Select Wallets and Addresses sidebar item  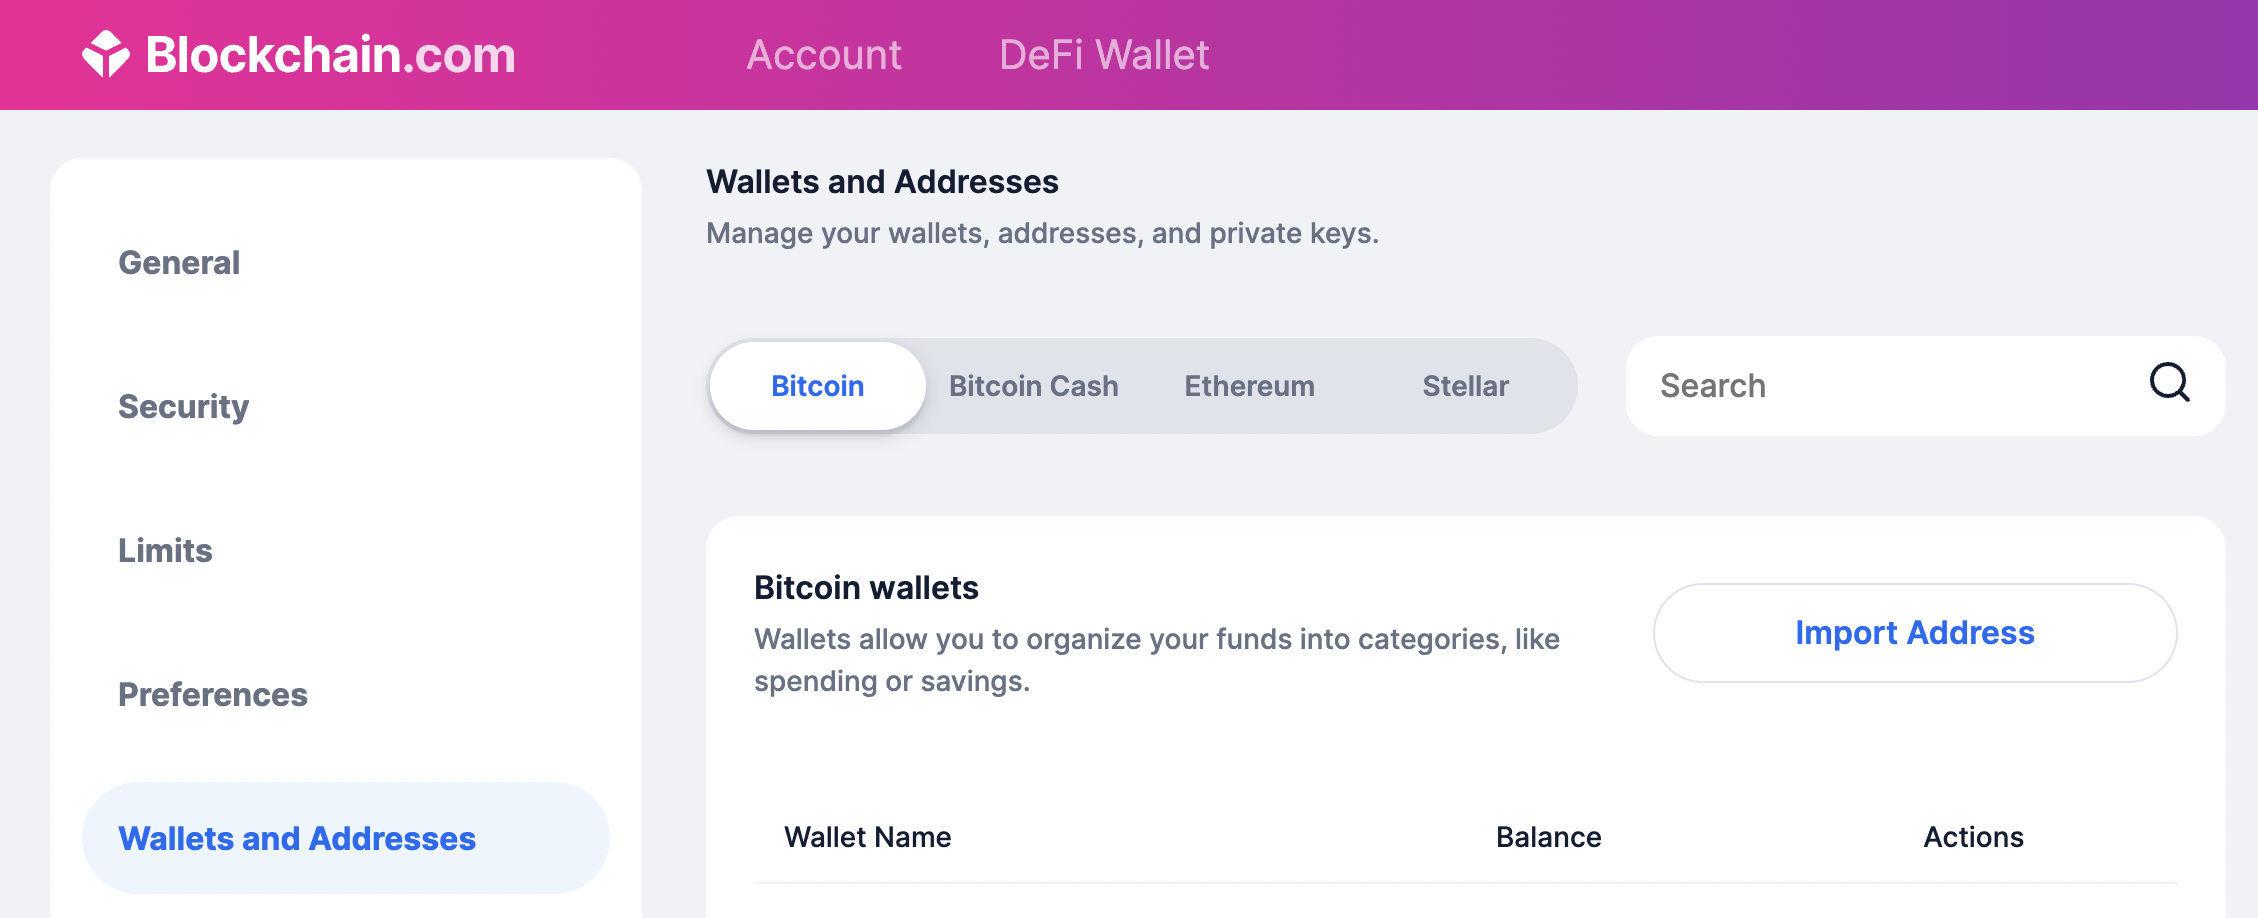[x=346, y=838]
